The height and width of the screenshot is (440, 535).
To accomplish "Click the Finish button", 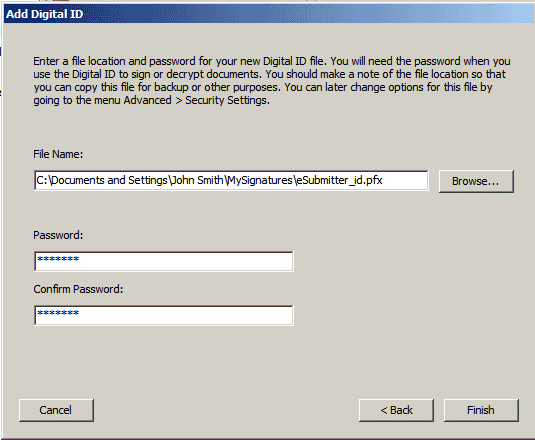I will click(x=481, y=410).
